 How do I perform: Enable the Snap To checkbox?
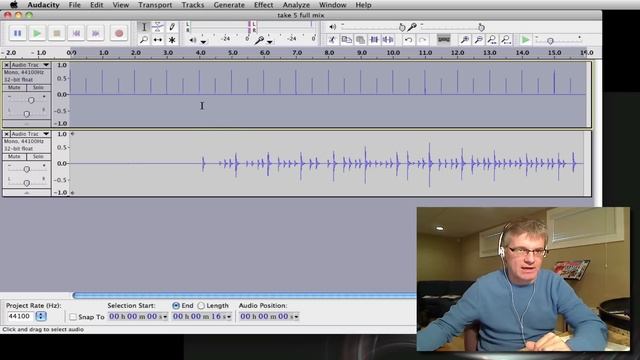(73, 317)
